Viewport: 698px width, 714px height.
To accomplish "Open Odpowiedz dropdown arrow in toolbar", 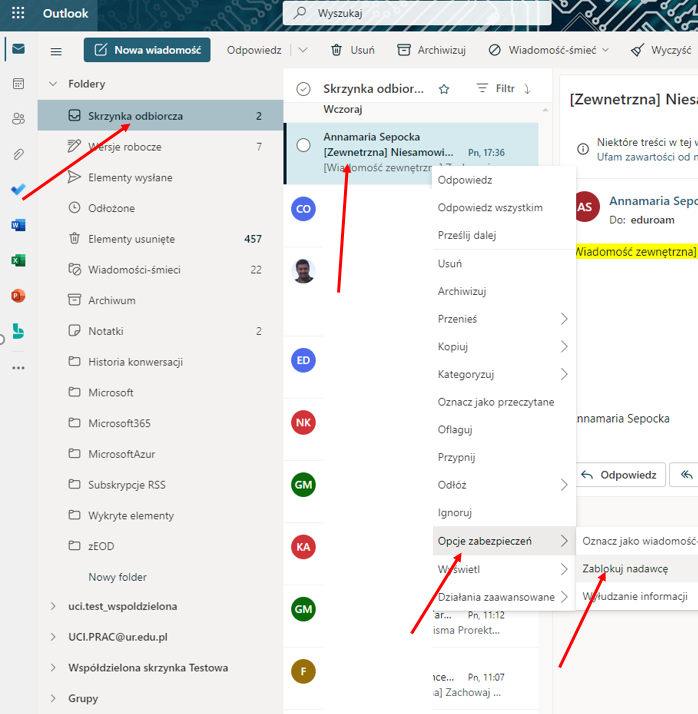I will 304,50.
